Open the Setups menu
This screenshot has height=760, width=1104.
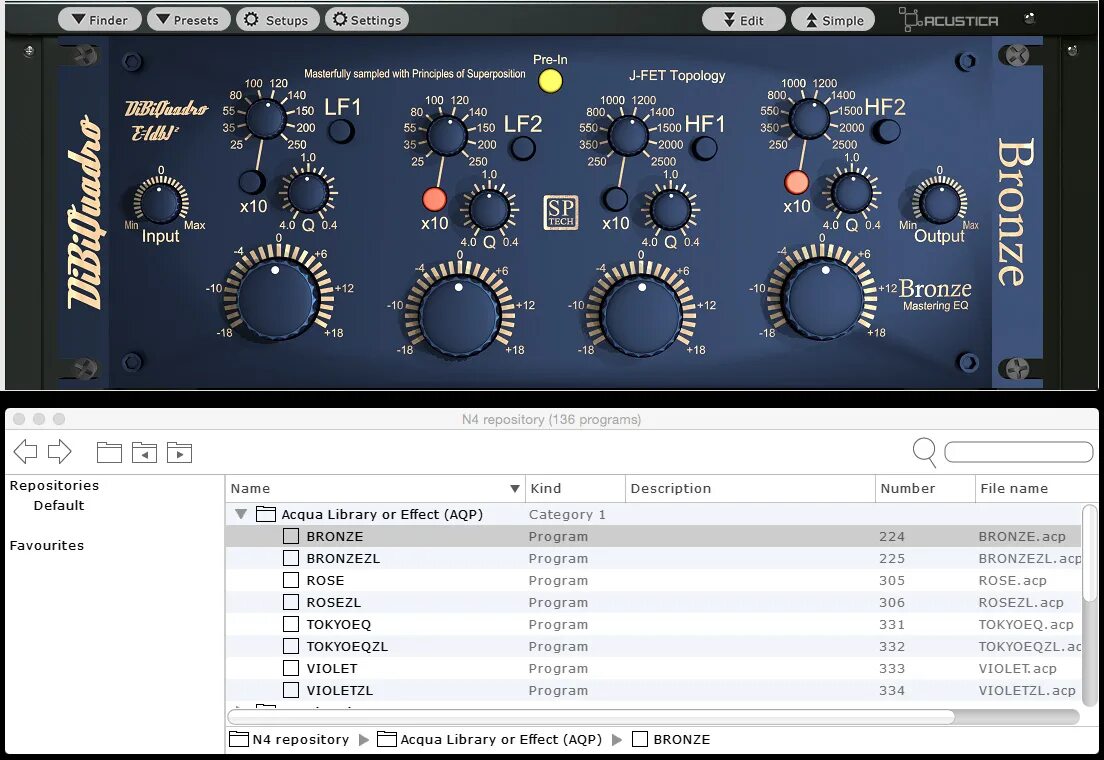[277, 20]
